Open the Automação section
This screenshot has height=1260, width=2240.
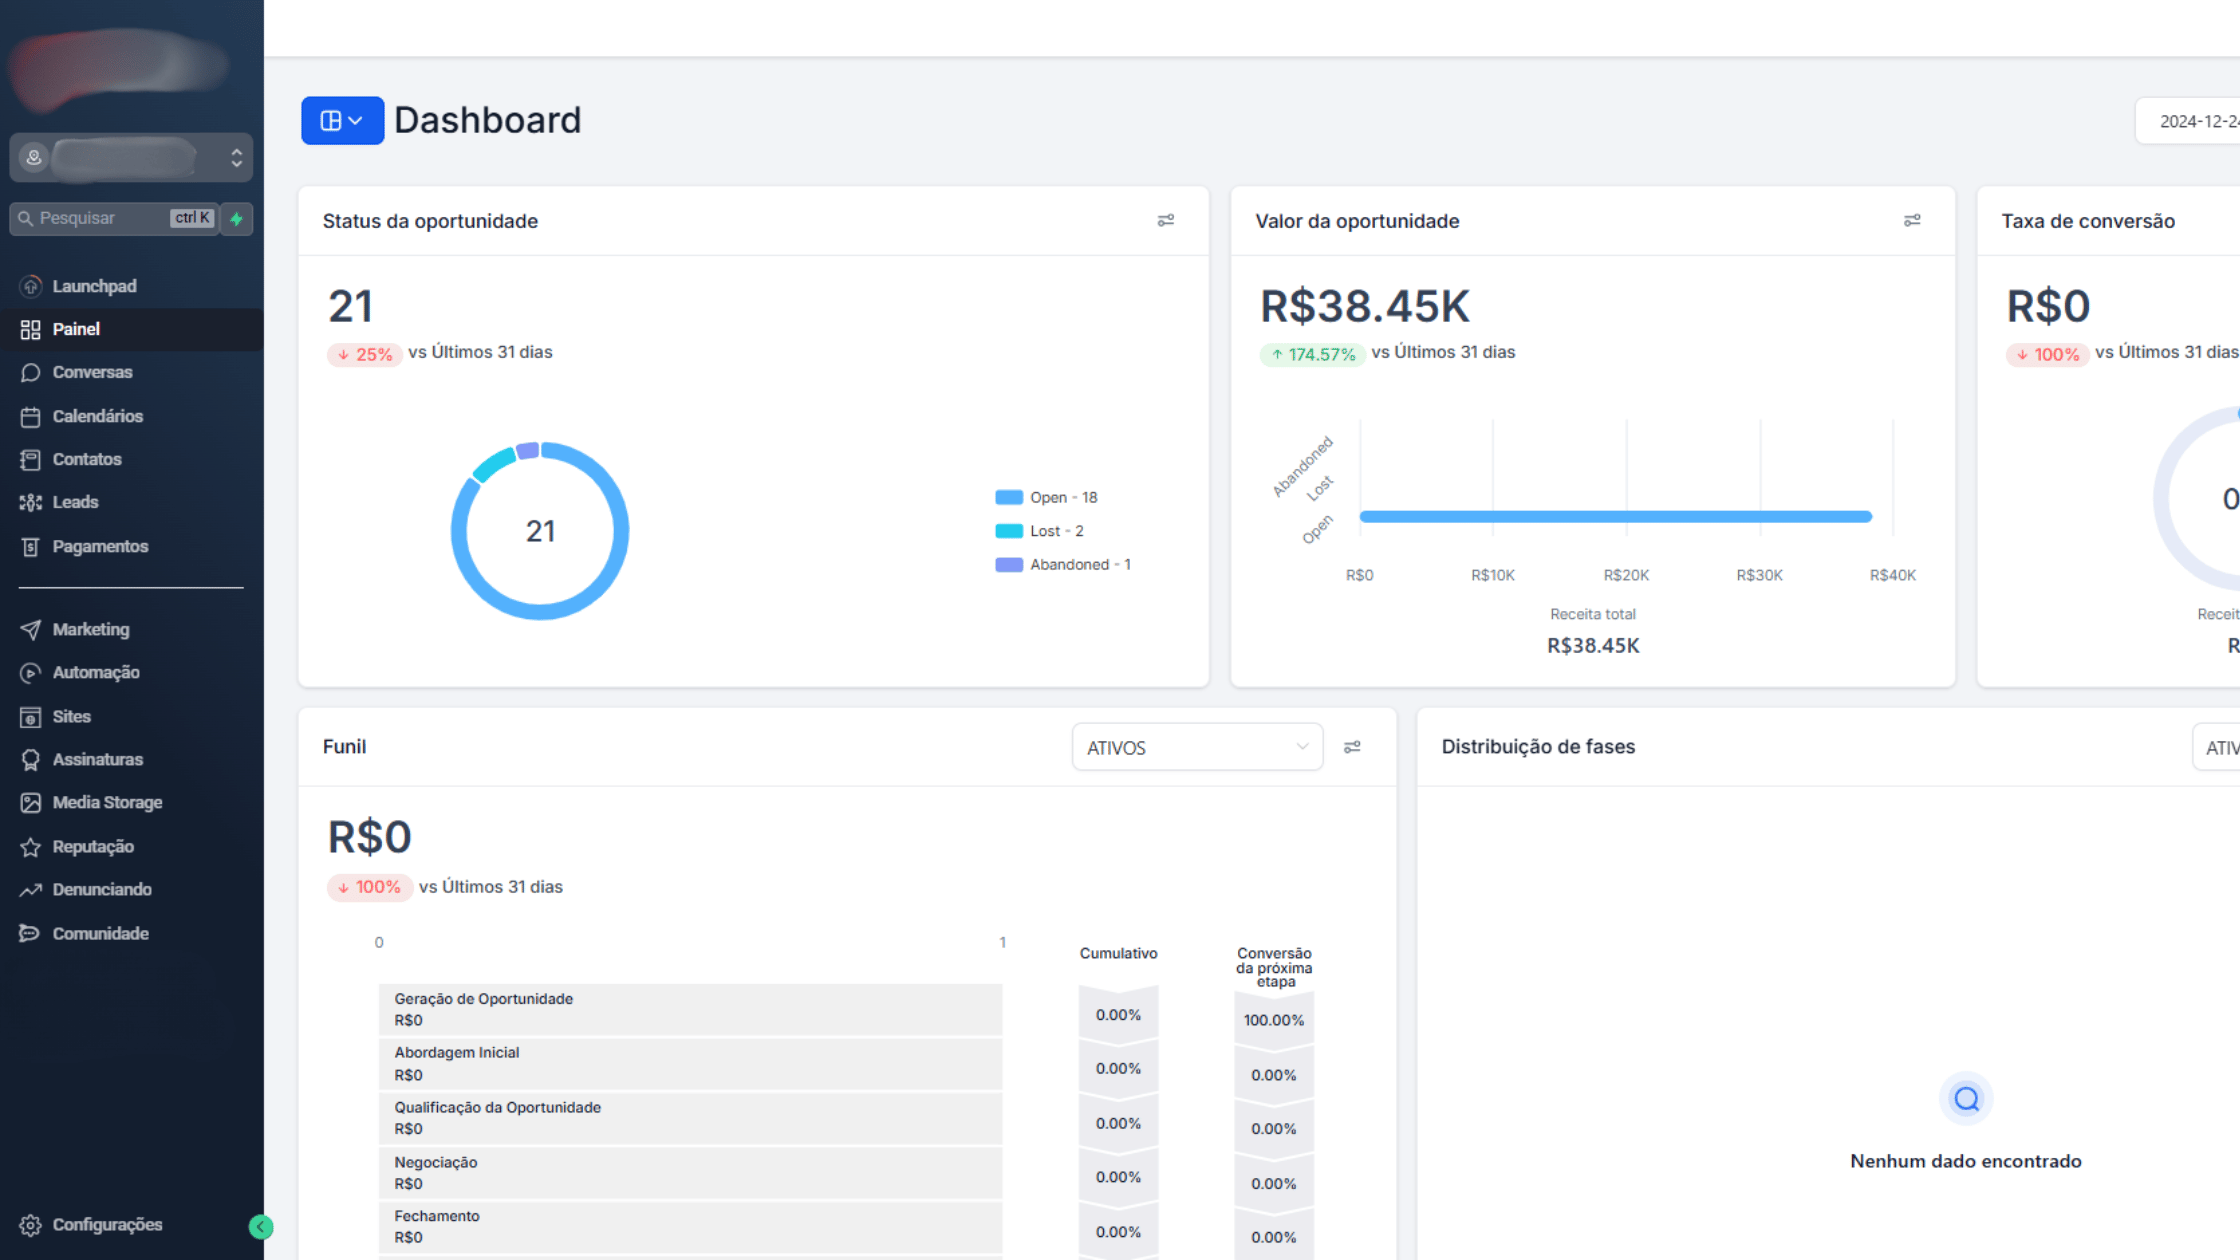pos(95,672)
